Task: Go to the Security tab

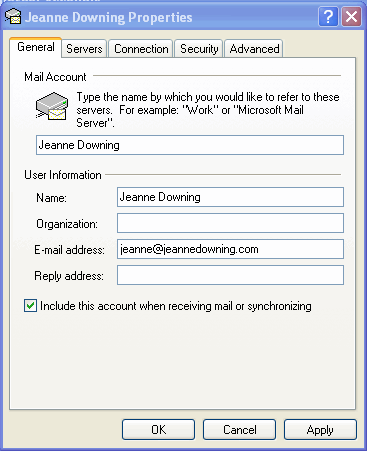Action: pos(199,49)
